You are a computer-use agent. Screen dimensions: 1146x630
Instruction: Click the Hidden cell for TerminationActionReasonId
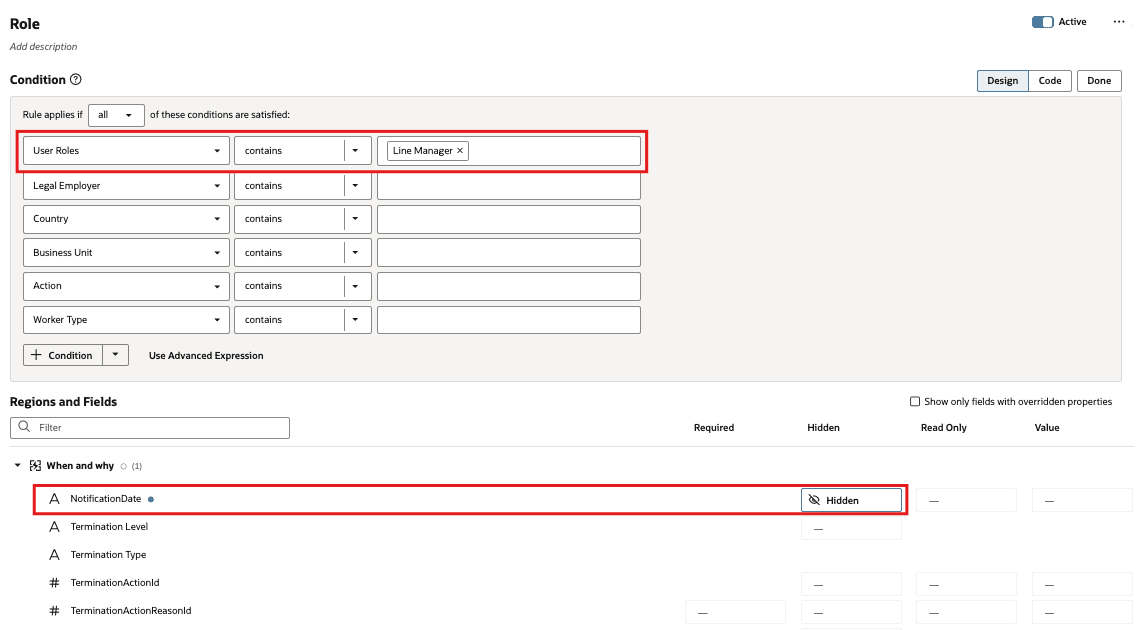[851, 612]
